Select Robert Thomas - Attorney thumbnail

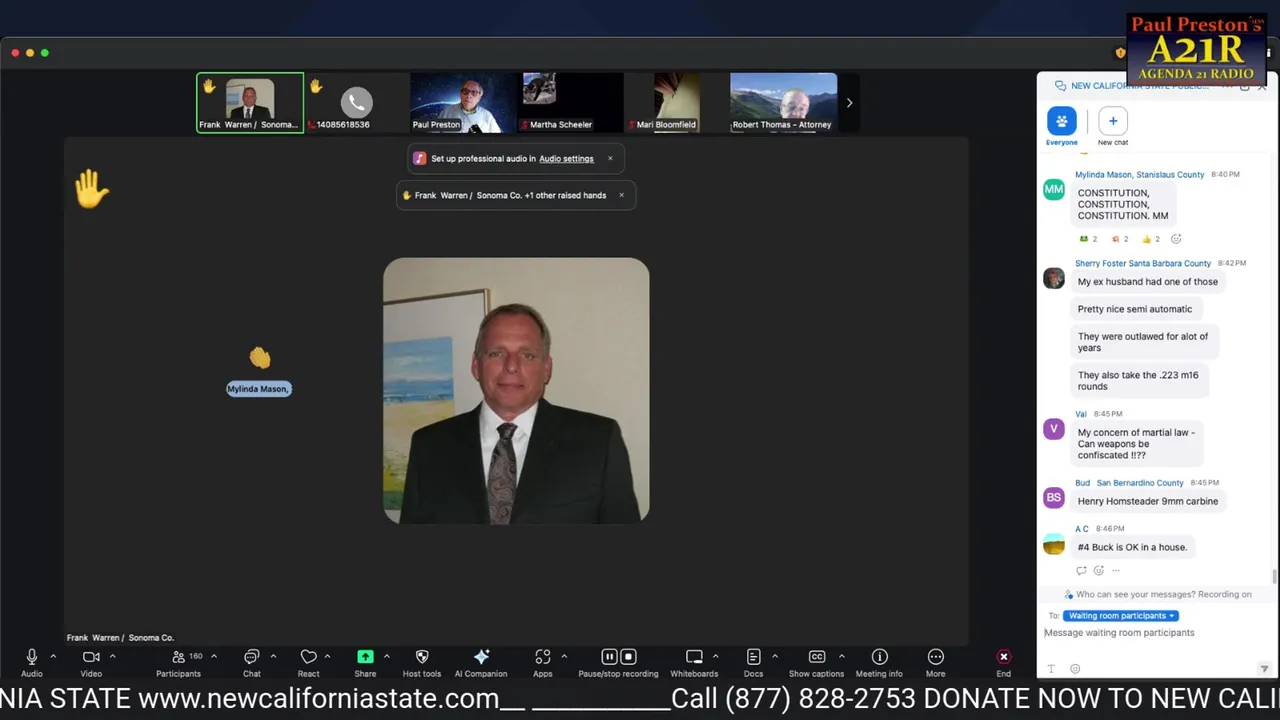point(784,102)
